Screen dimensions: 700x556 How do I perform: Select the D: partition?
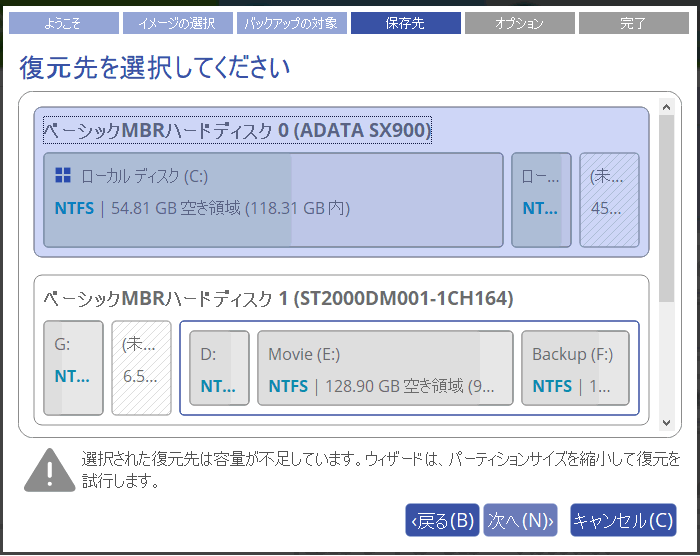[219, 368]
